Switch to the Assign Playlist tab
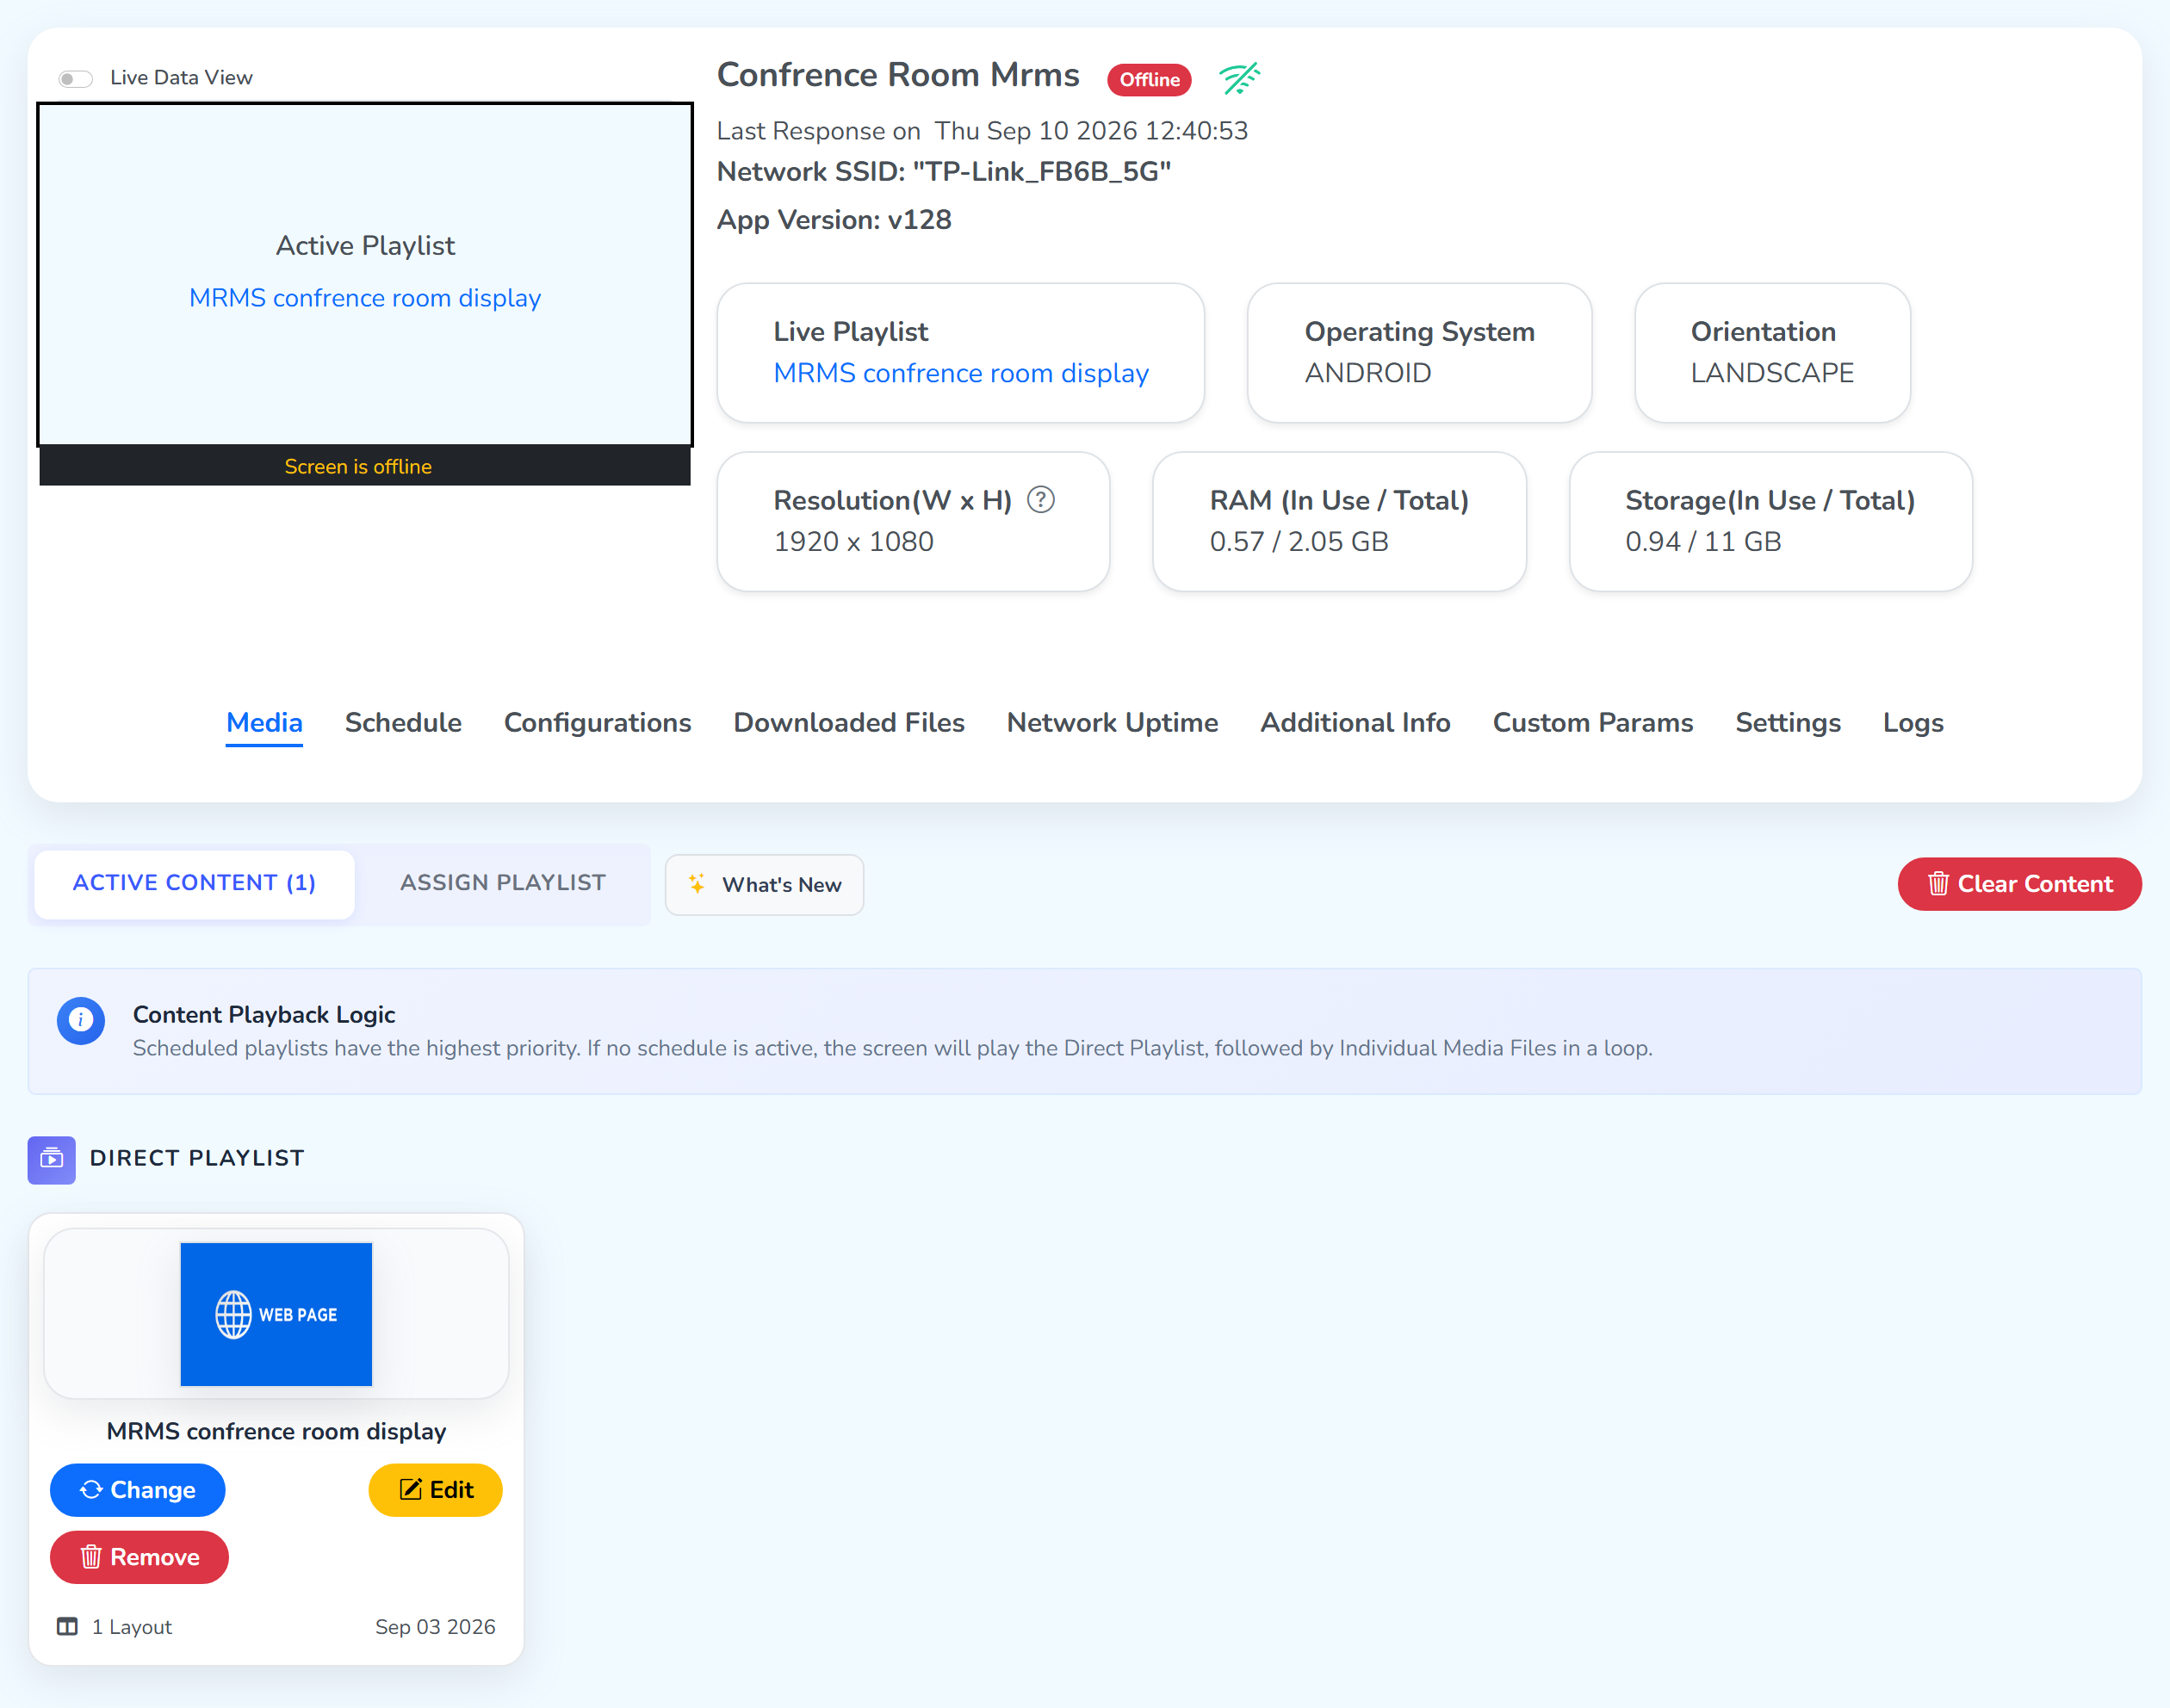The width and height of the screenshot is (2170, 1708). click(x=503, y=883)
